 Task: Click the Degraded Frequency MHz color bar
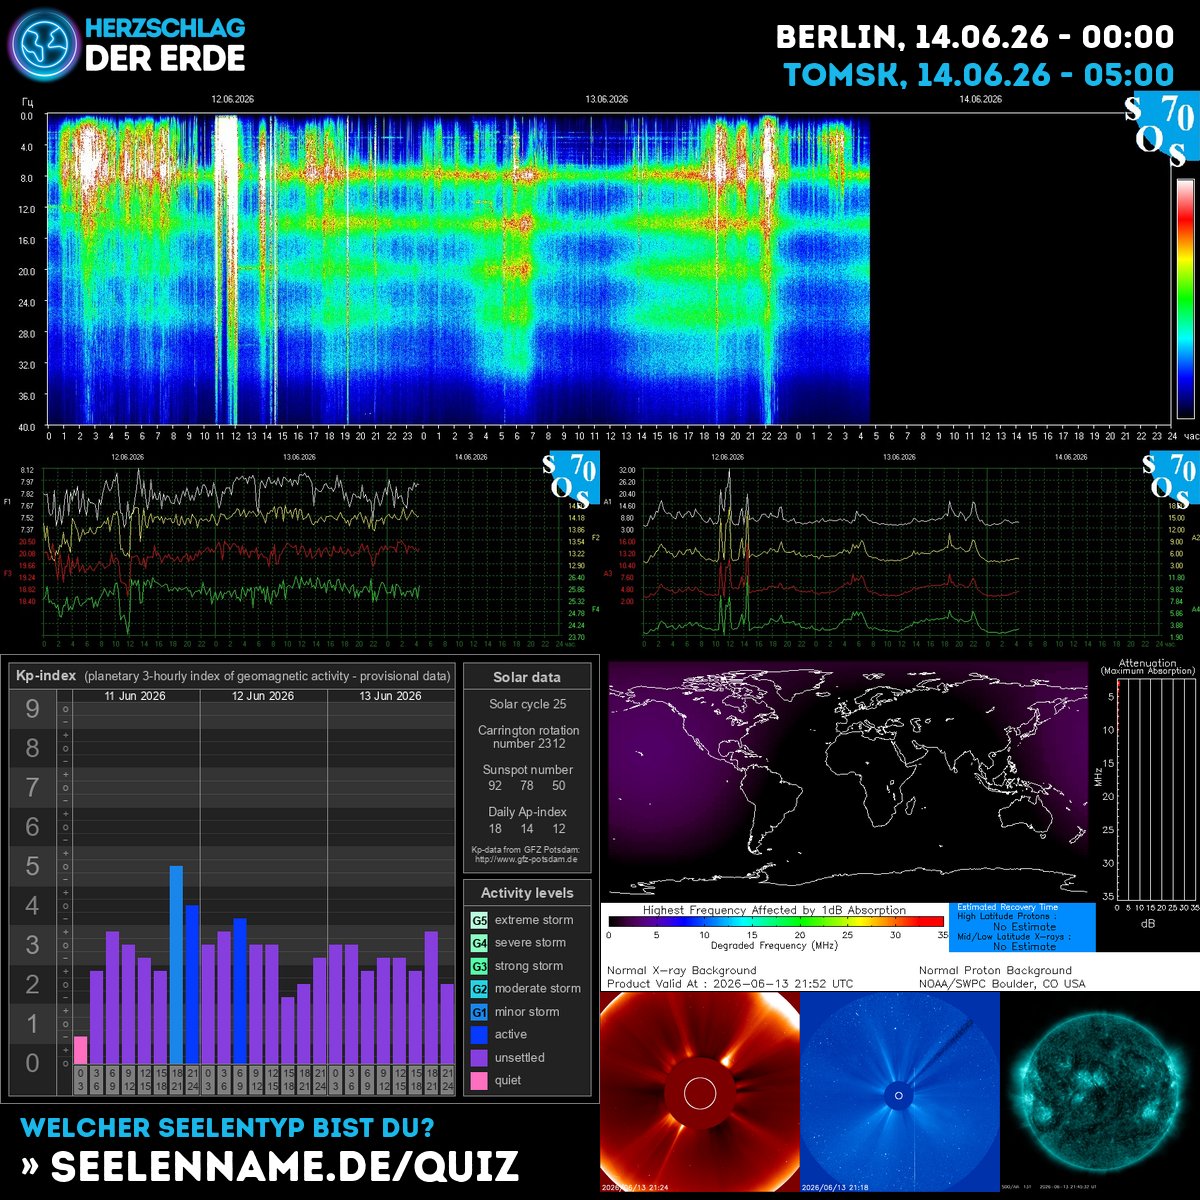coord(776,922)
